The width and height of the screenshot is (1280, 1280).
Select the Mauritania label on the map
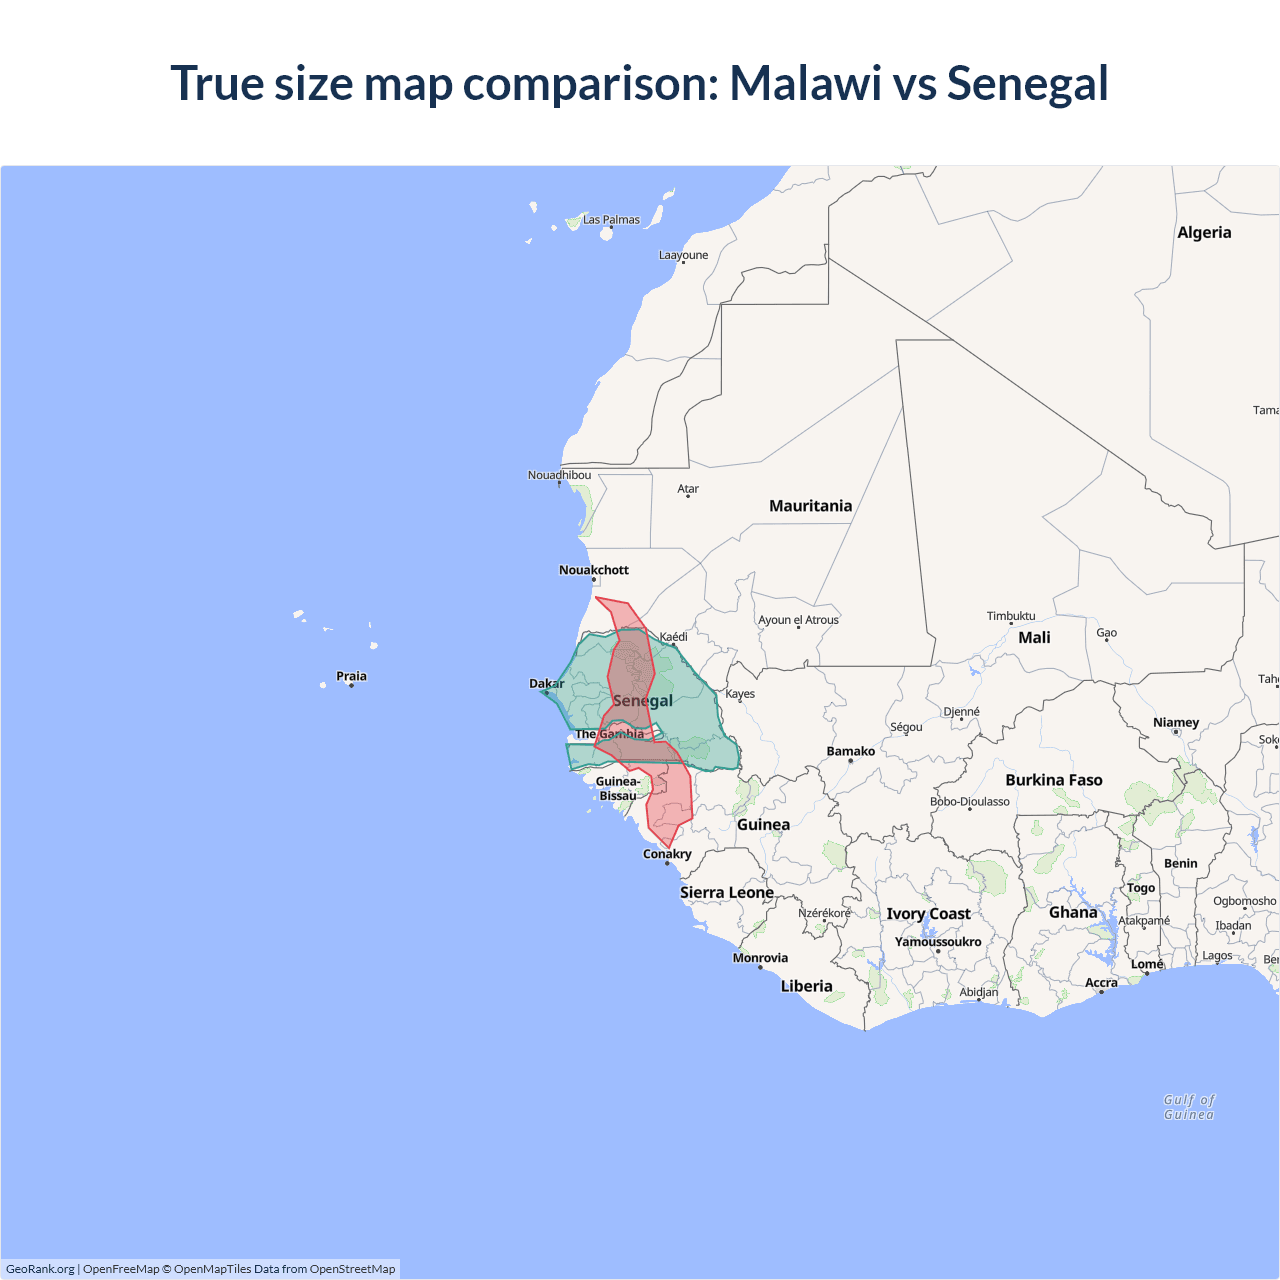(810, 506)
